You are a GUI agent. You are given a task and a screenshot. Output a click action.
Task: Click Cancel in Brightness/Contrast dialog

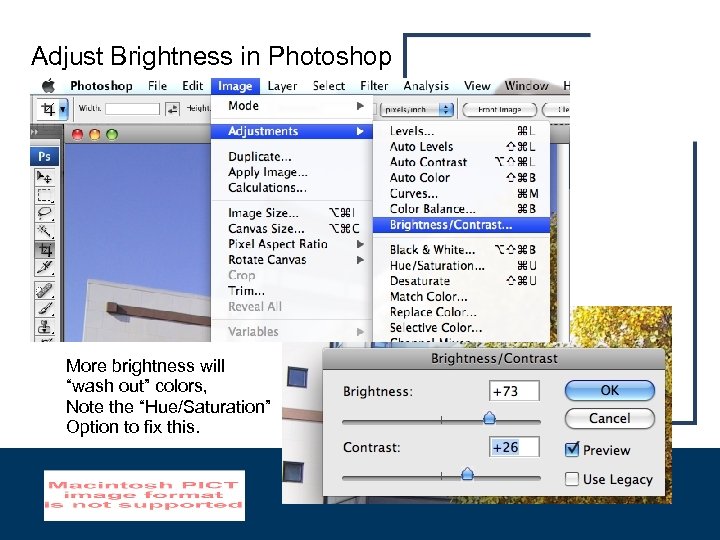pyautogui.click(x=609, y=418)
